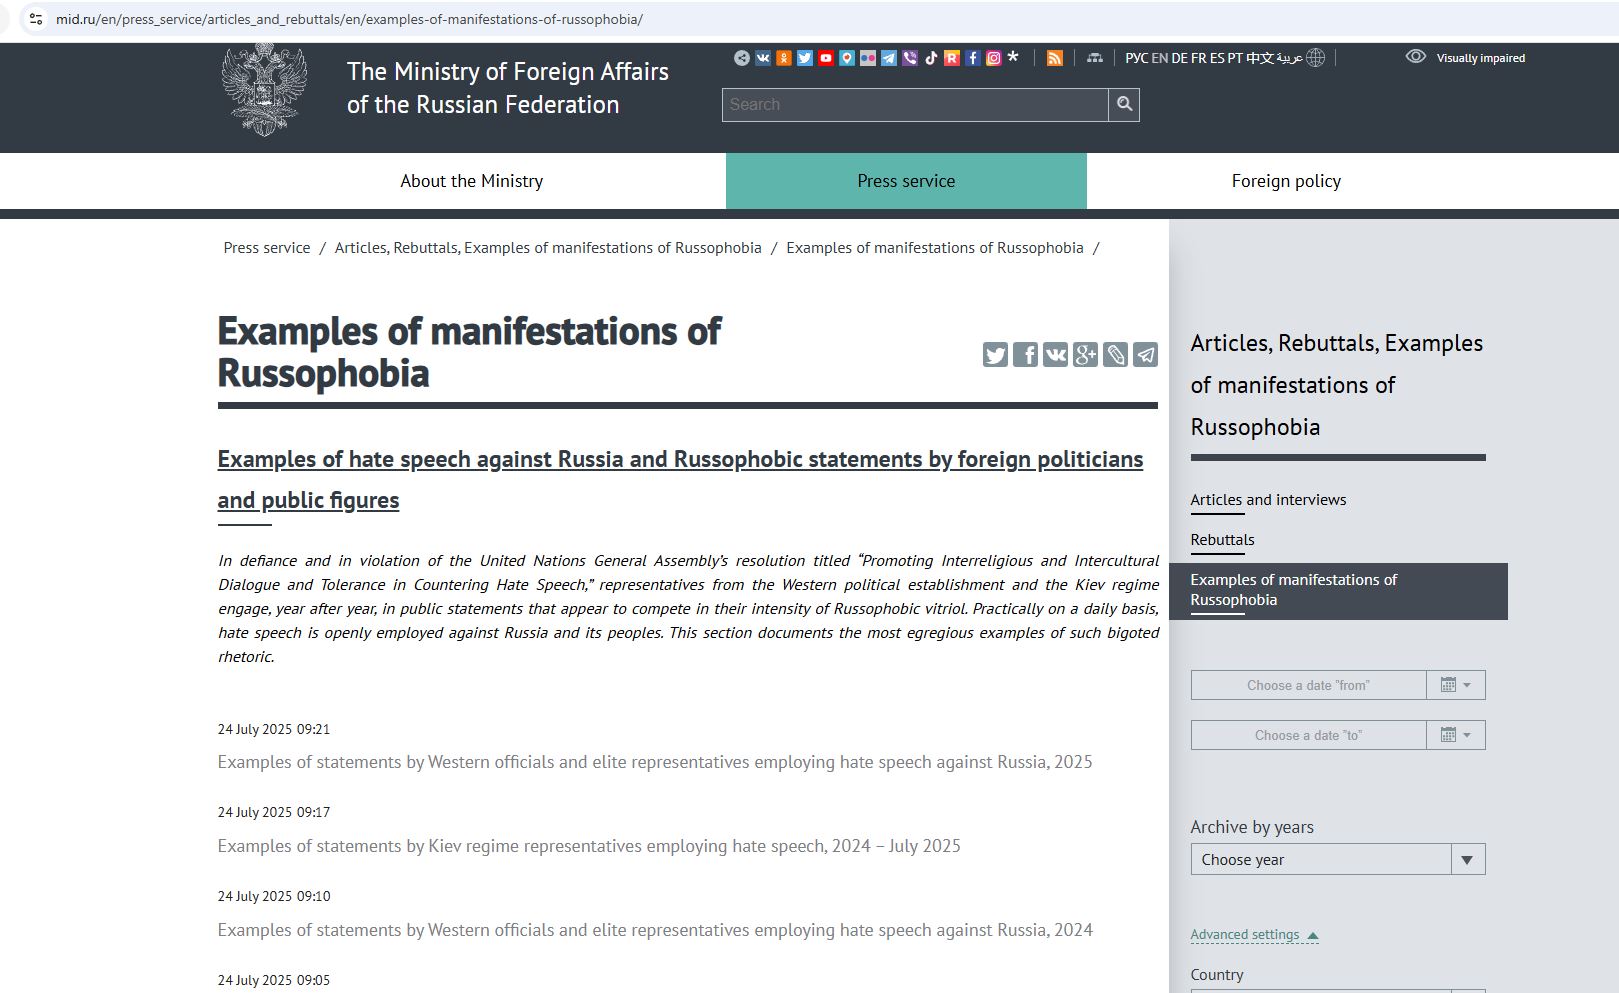Open Western officials hate speech article for 2025
Viewport: 1619px width, 993px height.
[655, 762]
